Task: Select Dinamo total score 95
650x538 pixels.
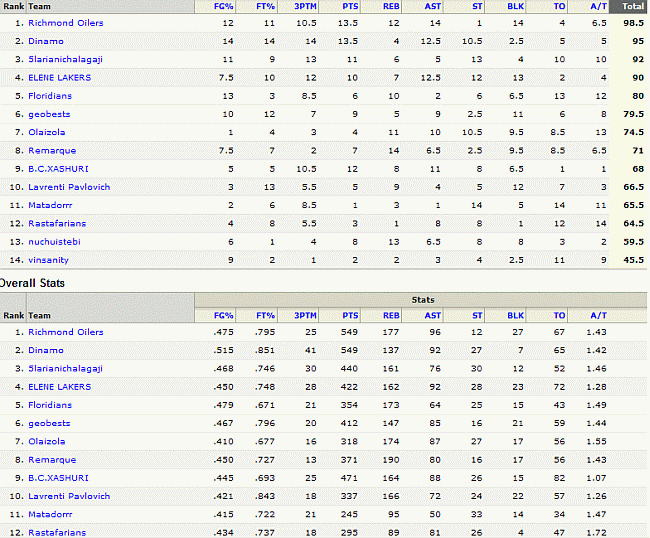Action: point(638,41)
